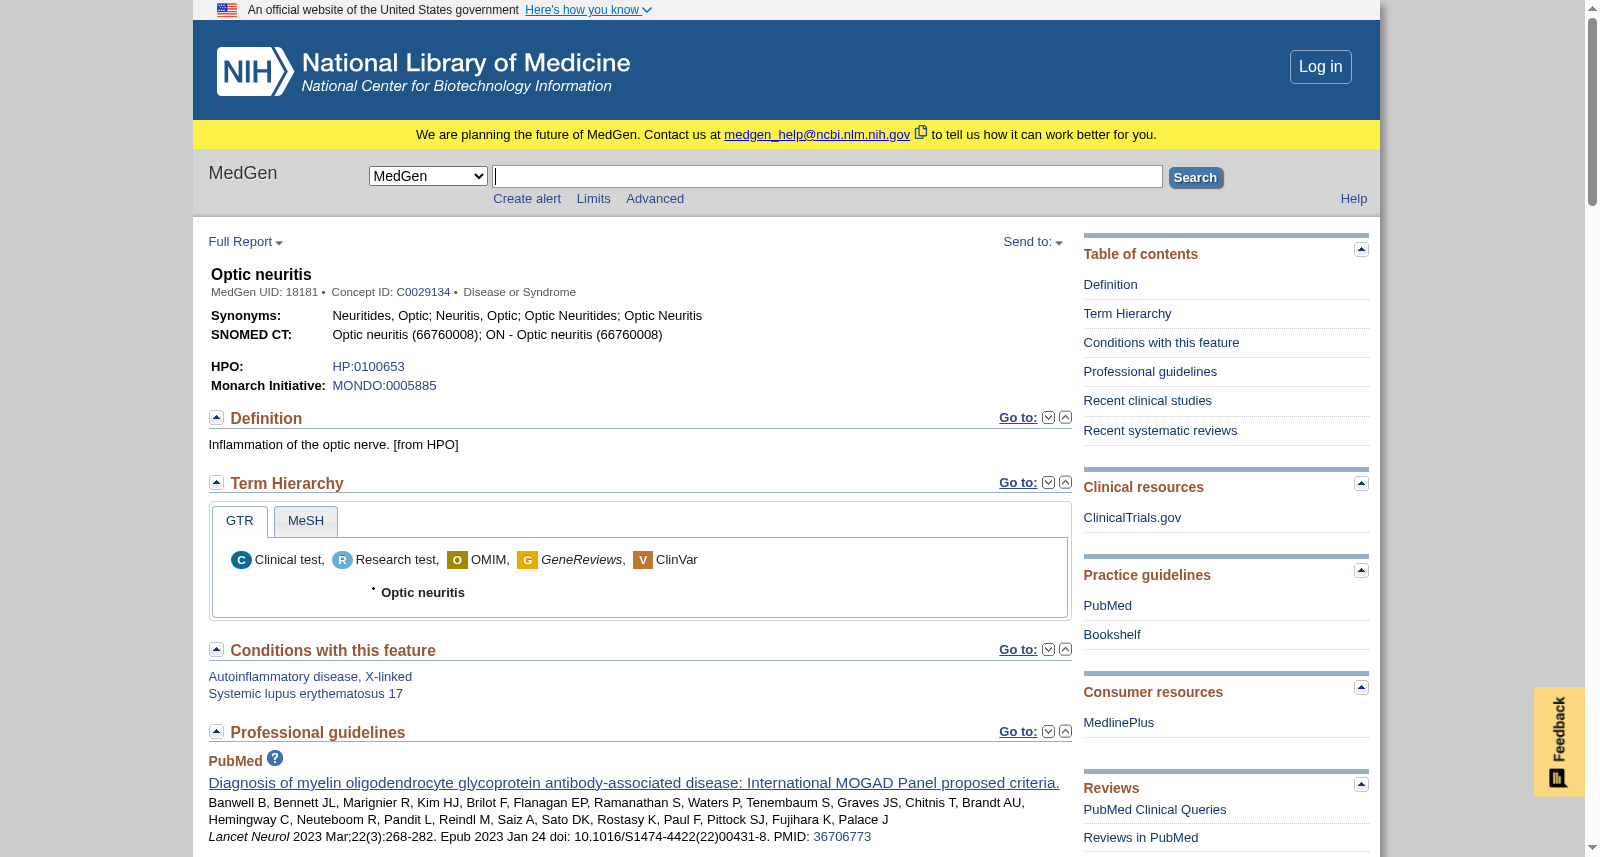Image resolution: width=1600 pixels, height=857 pixels.
Task: Open MedlinePlus consumer resource
Action: pos(1118,723)
